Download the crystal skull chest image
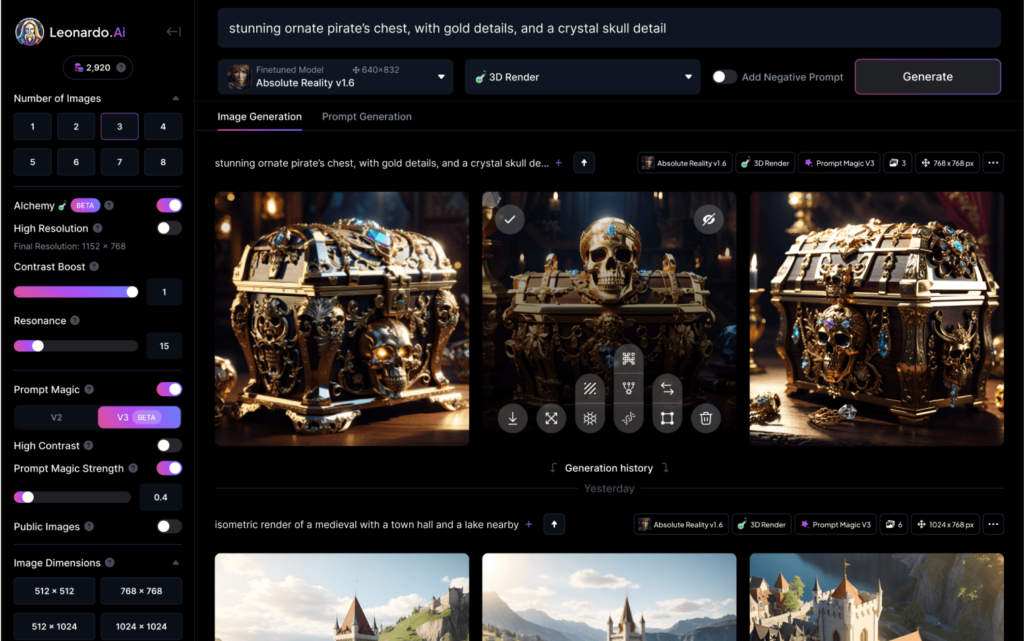 click(x=512, y=419)
